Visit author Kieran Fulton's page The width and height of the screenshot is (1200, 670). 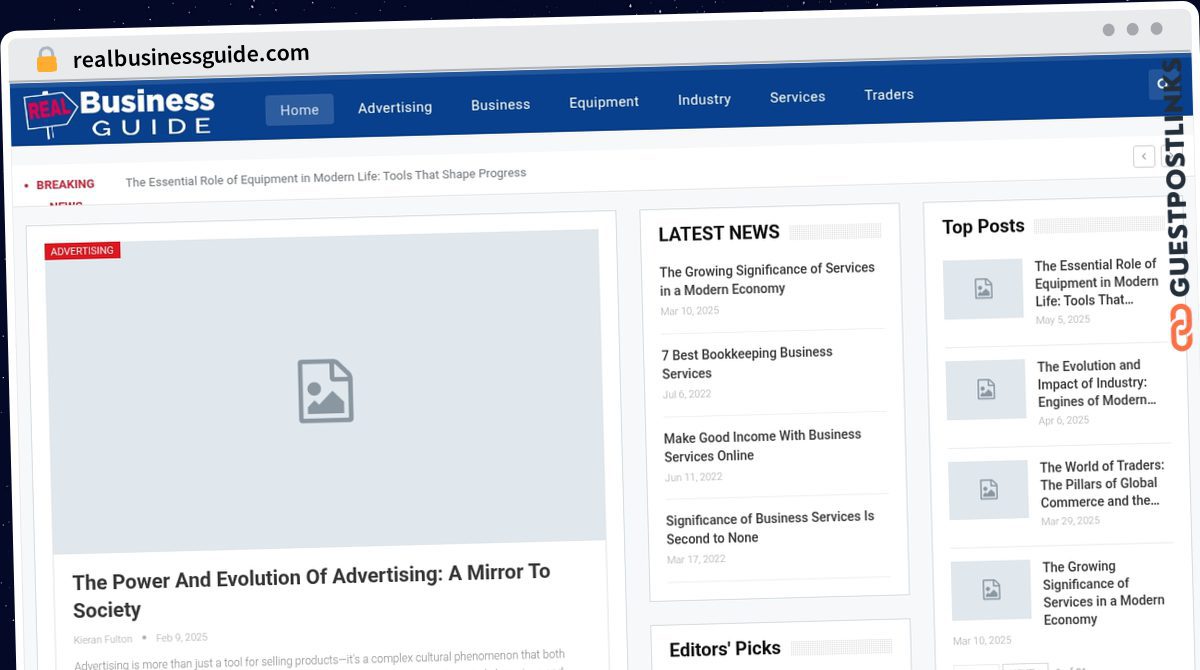pos(103,639)
